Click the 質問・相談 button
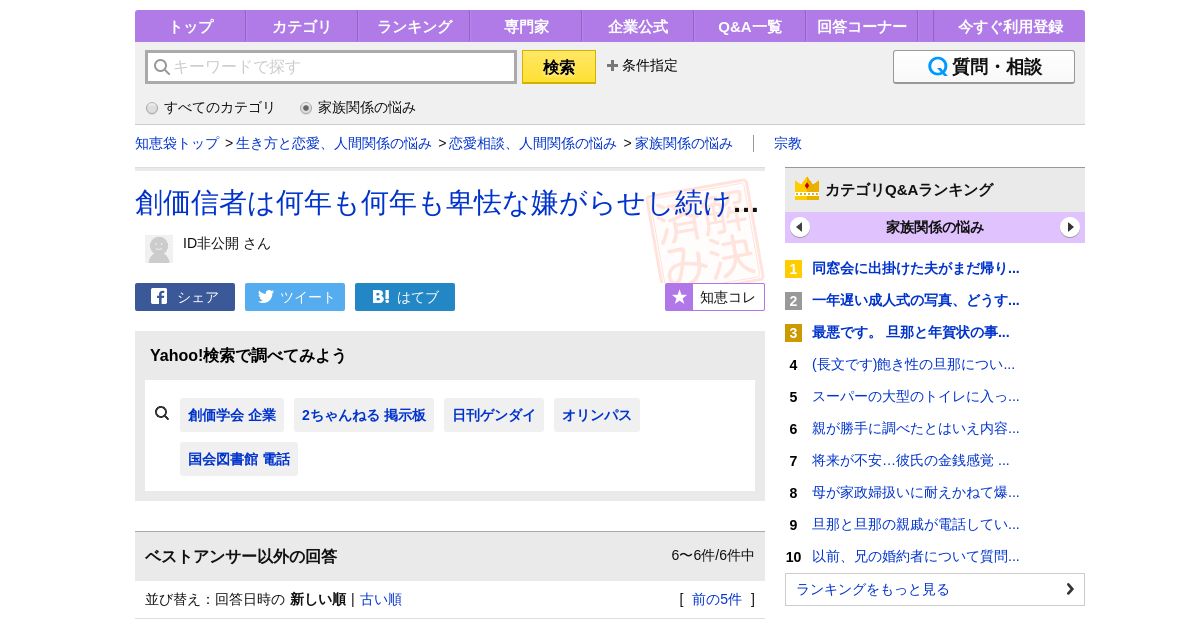1200x630 pixels. [x=984, y=67]
